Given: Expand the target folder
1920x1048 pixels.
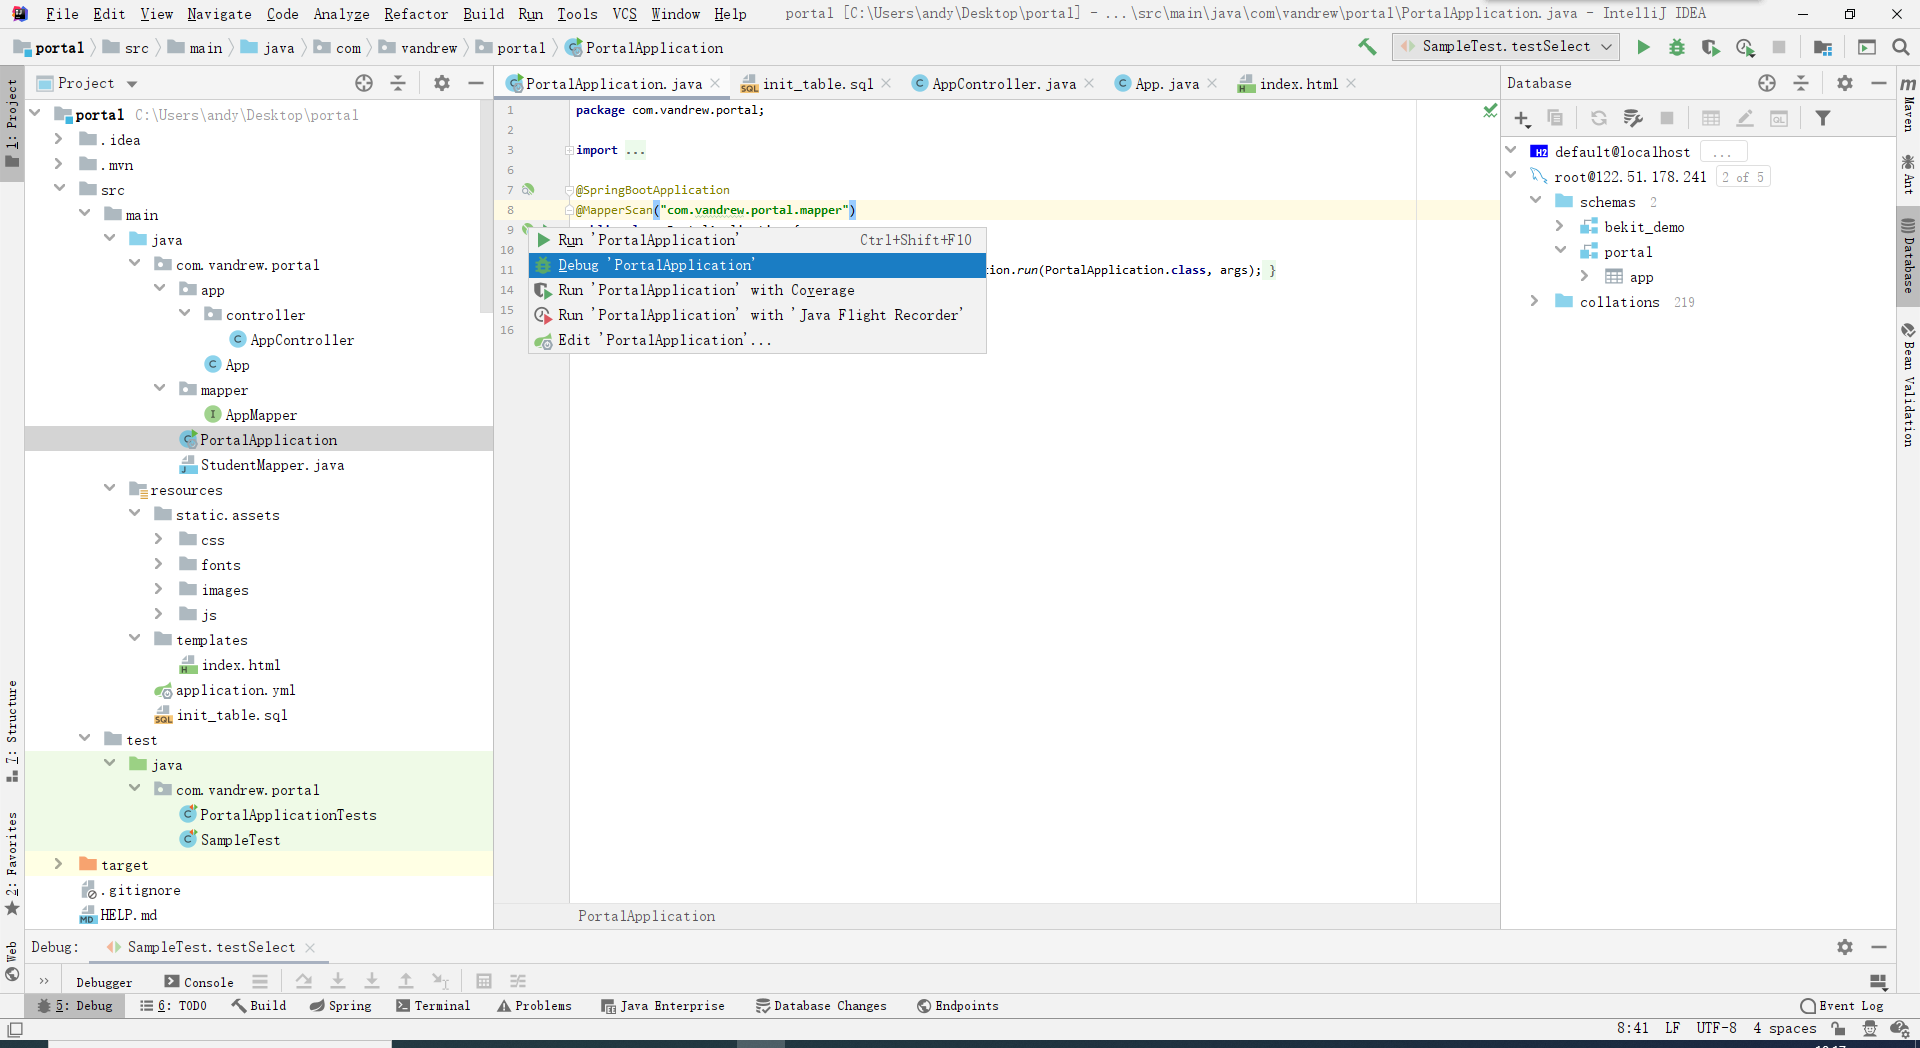Looking at the screenshot, I should pos(59,864).
